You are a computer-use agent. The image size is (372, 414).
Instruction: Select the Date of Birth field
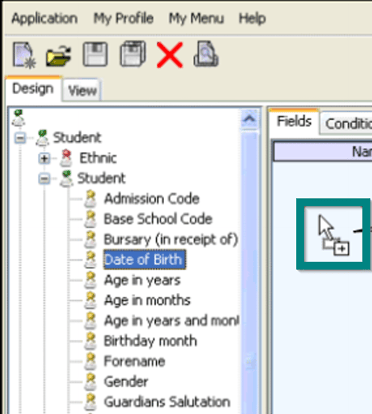(x=144, y=260)
